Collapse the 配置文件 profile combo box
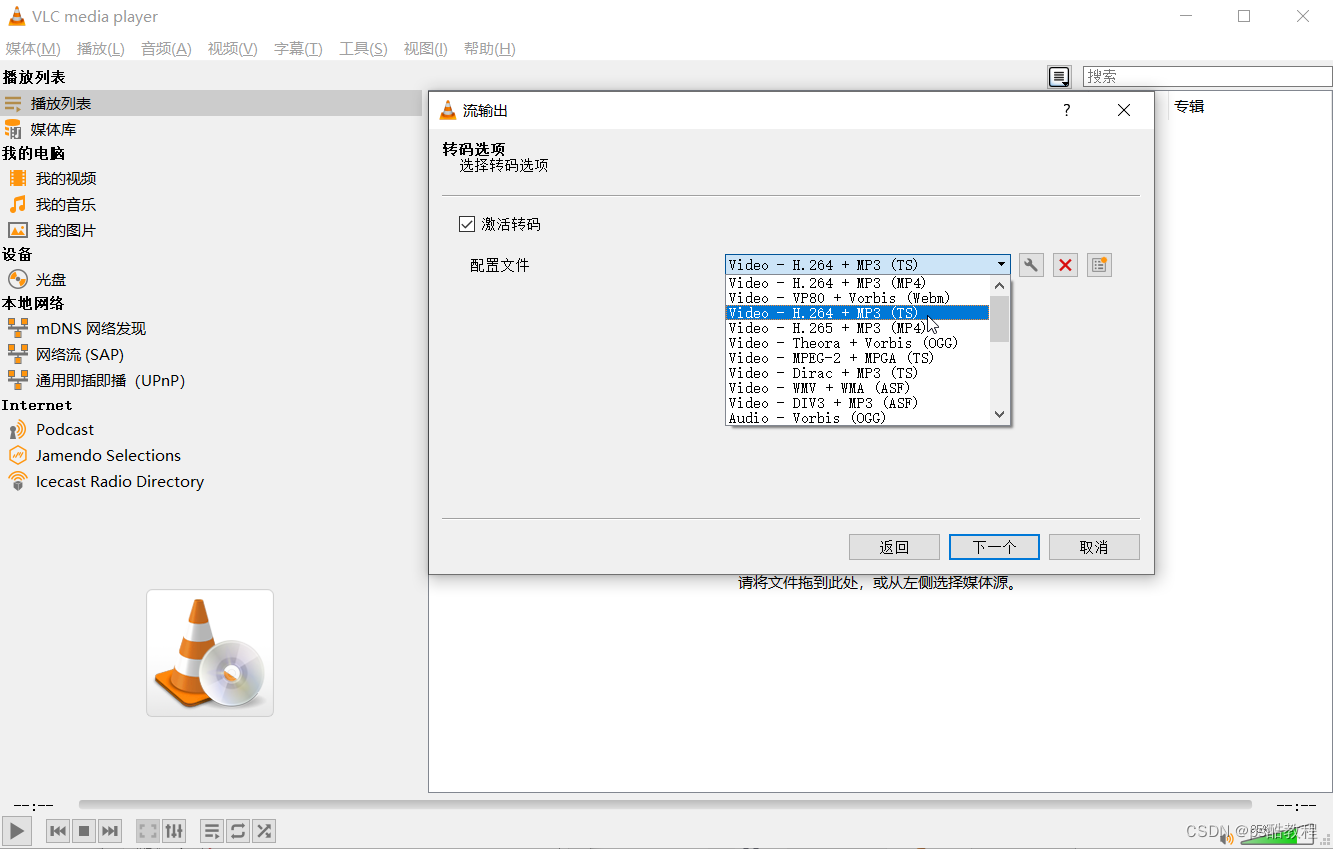This screenshot has width=1333, height=849. point(868,265)
